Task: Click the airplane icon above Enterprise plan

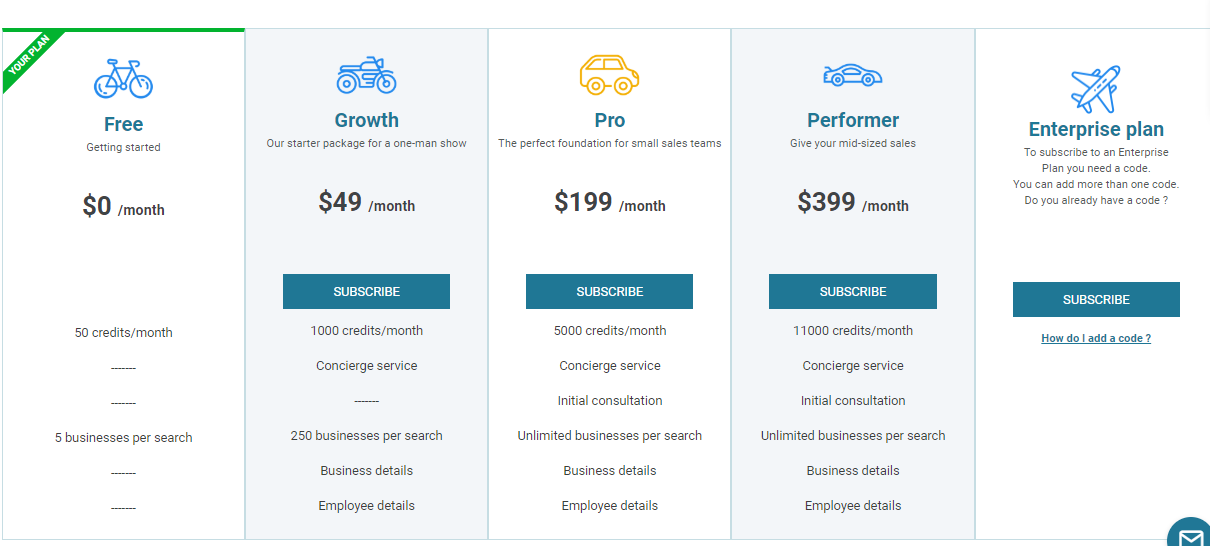Action: pos(1096,89)
